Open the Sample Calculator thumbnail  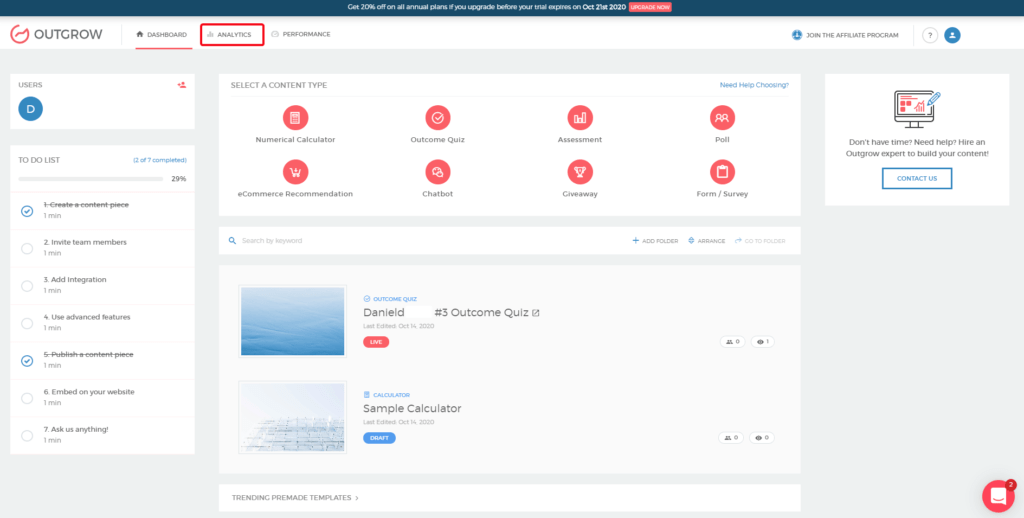(293, 417)
